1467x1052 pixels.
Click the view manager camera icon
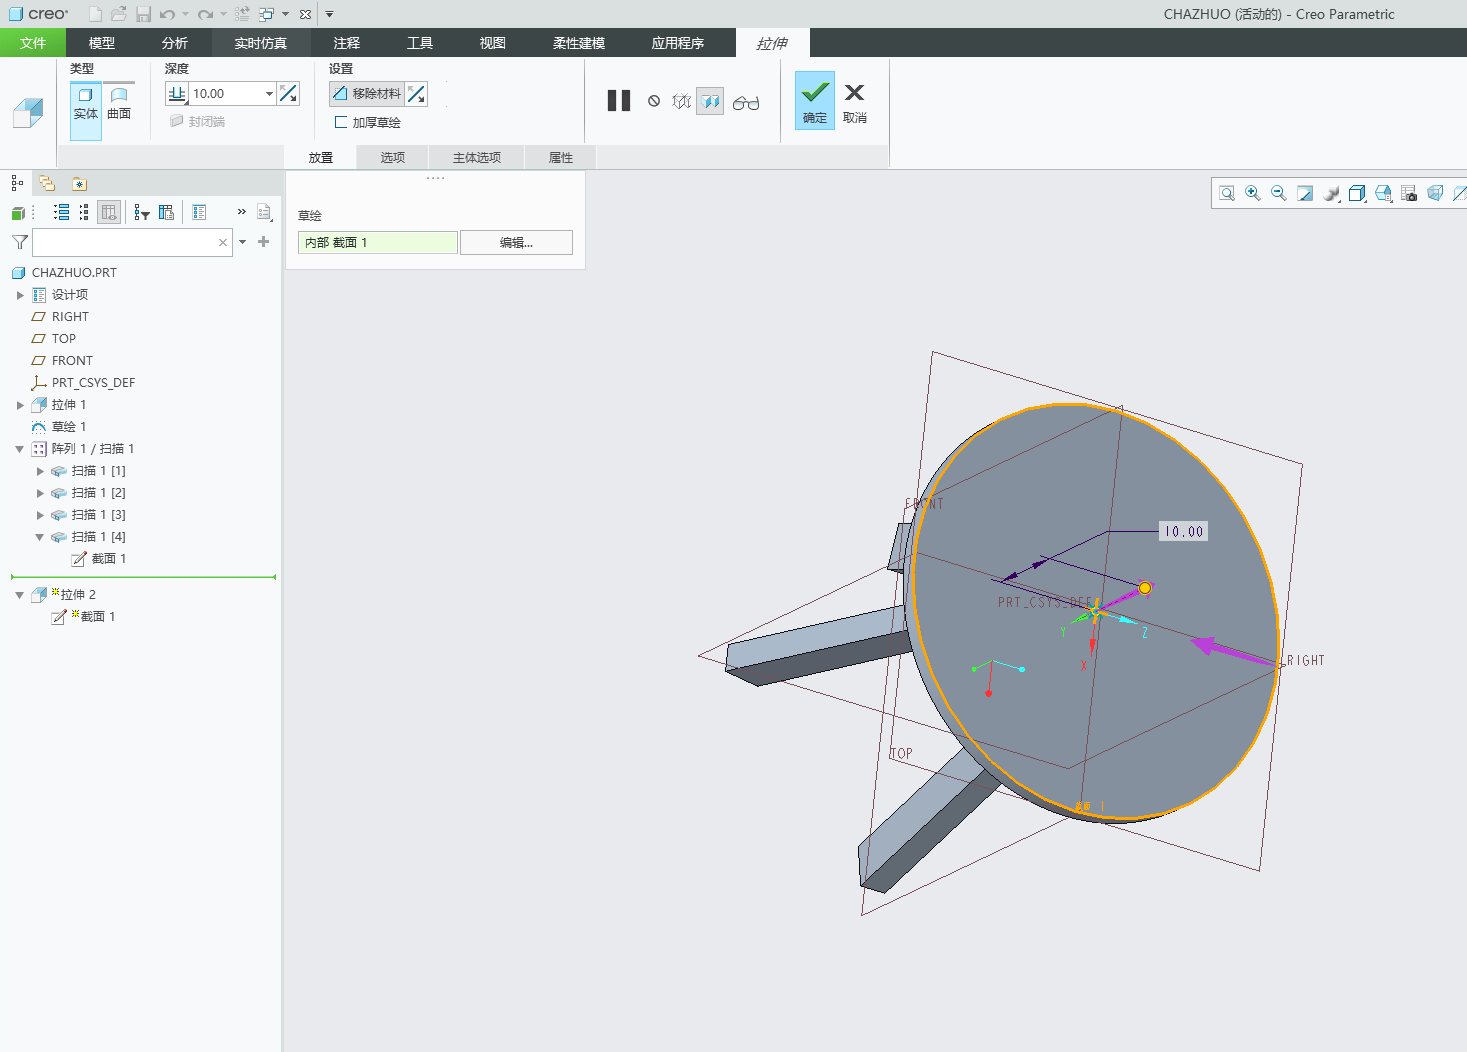coord(1409,193)
